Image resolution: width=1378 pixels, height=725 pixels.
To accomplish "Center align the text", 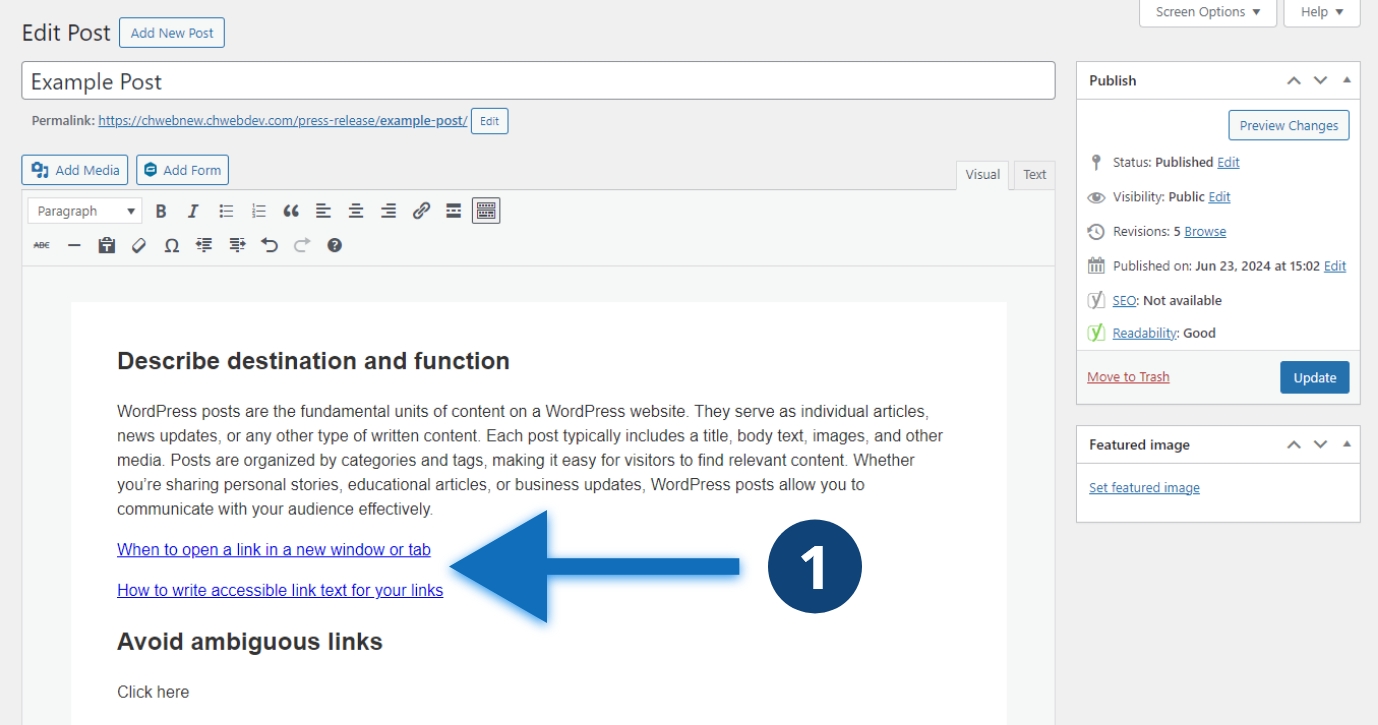I will coord(356,211).
